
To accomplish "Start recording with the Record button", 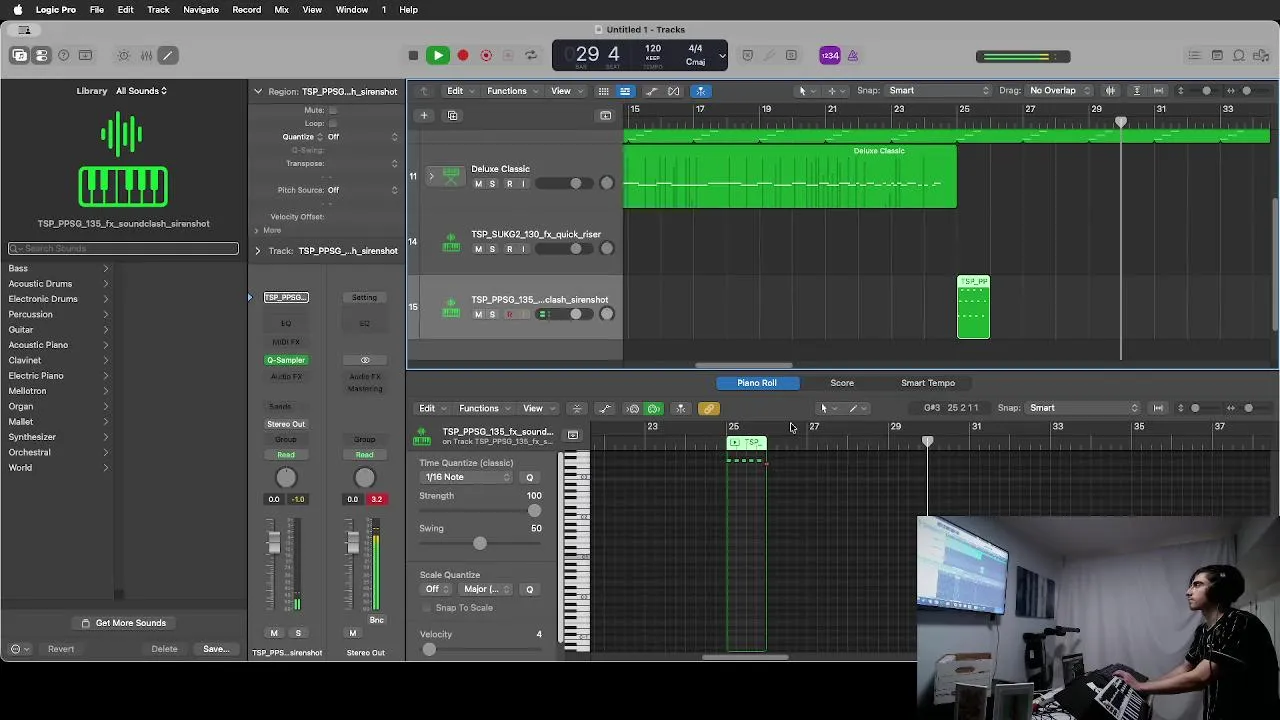I will 462,56.
